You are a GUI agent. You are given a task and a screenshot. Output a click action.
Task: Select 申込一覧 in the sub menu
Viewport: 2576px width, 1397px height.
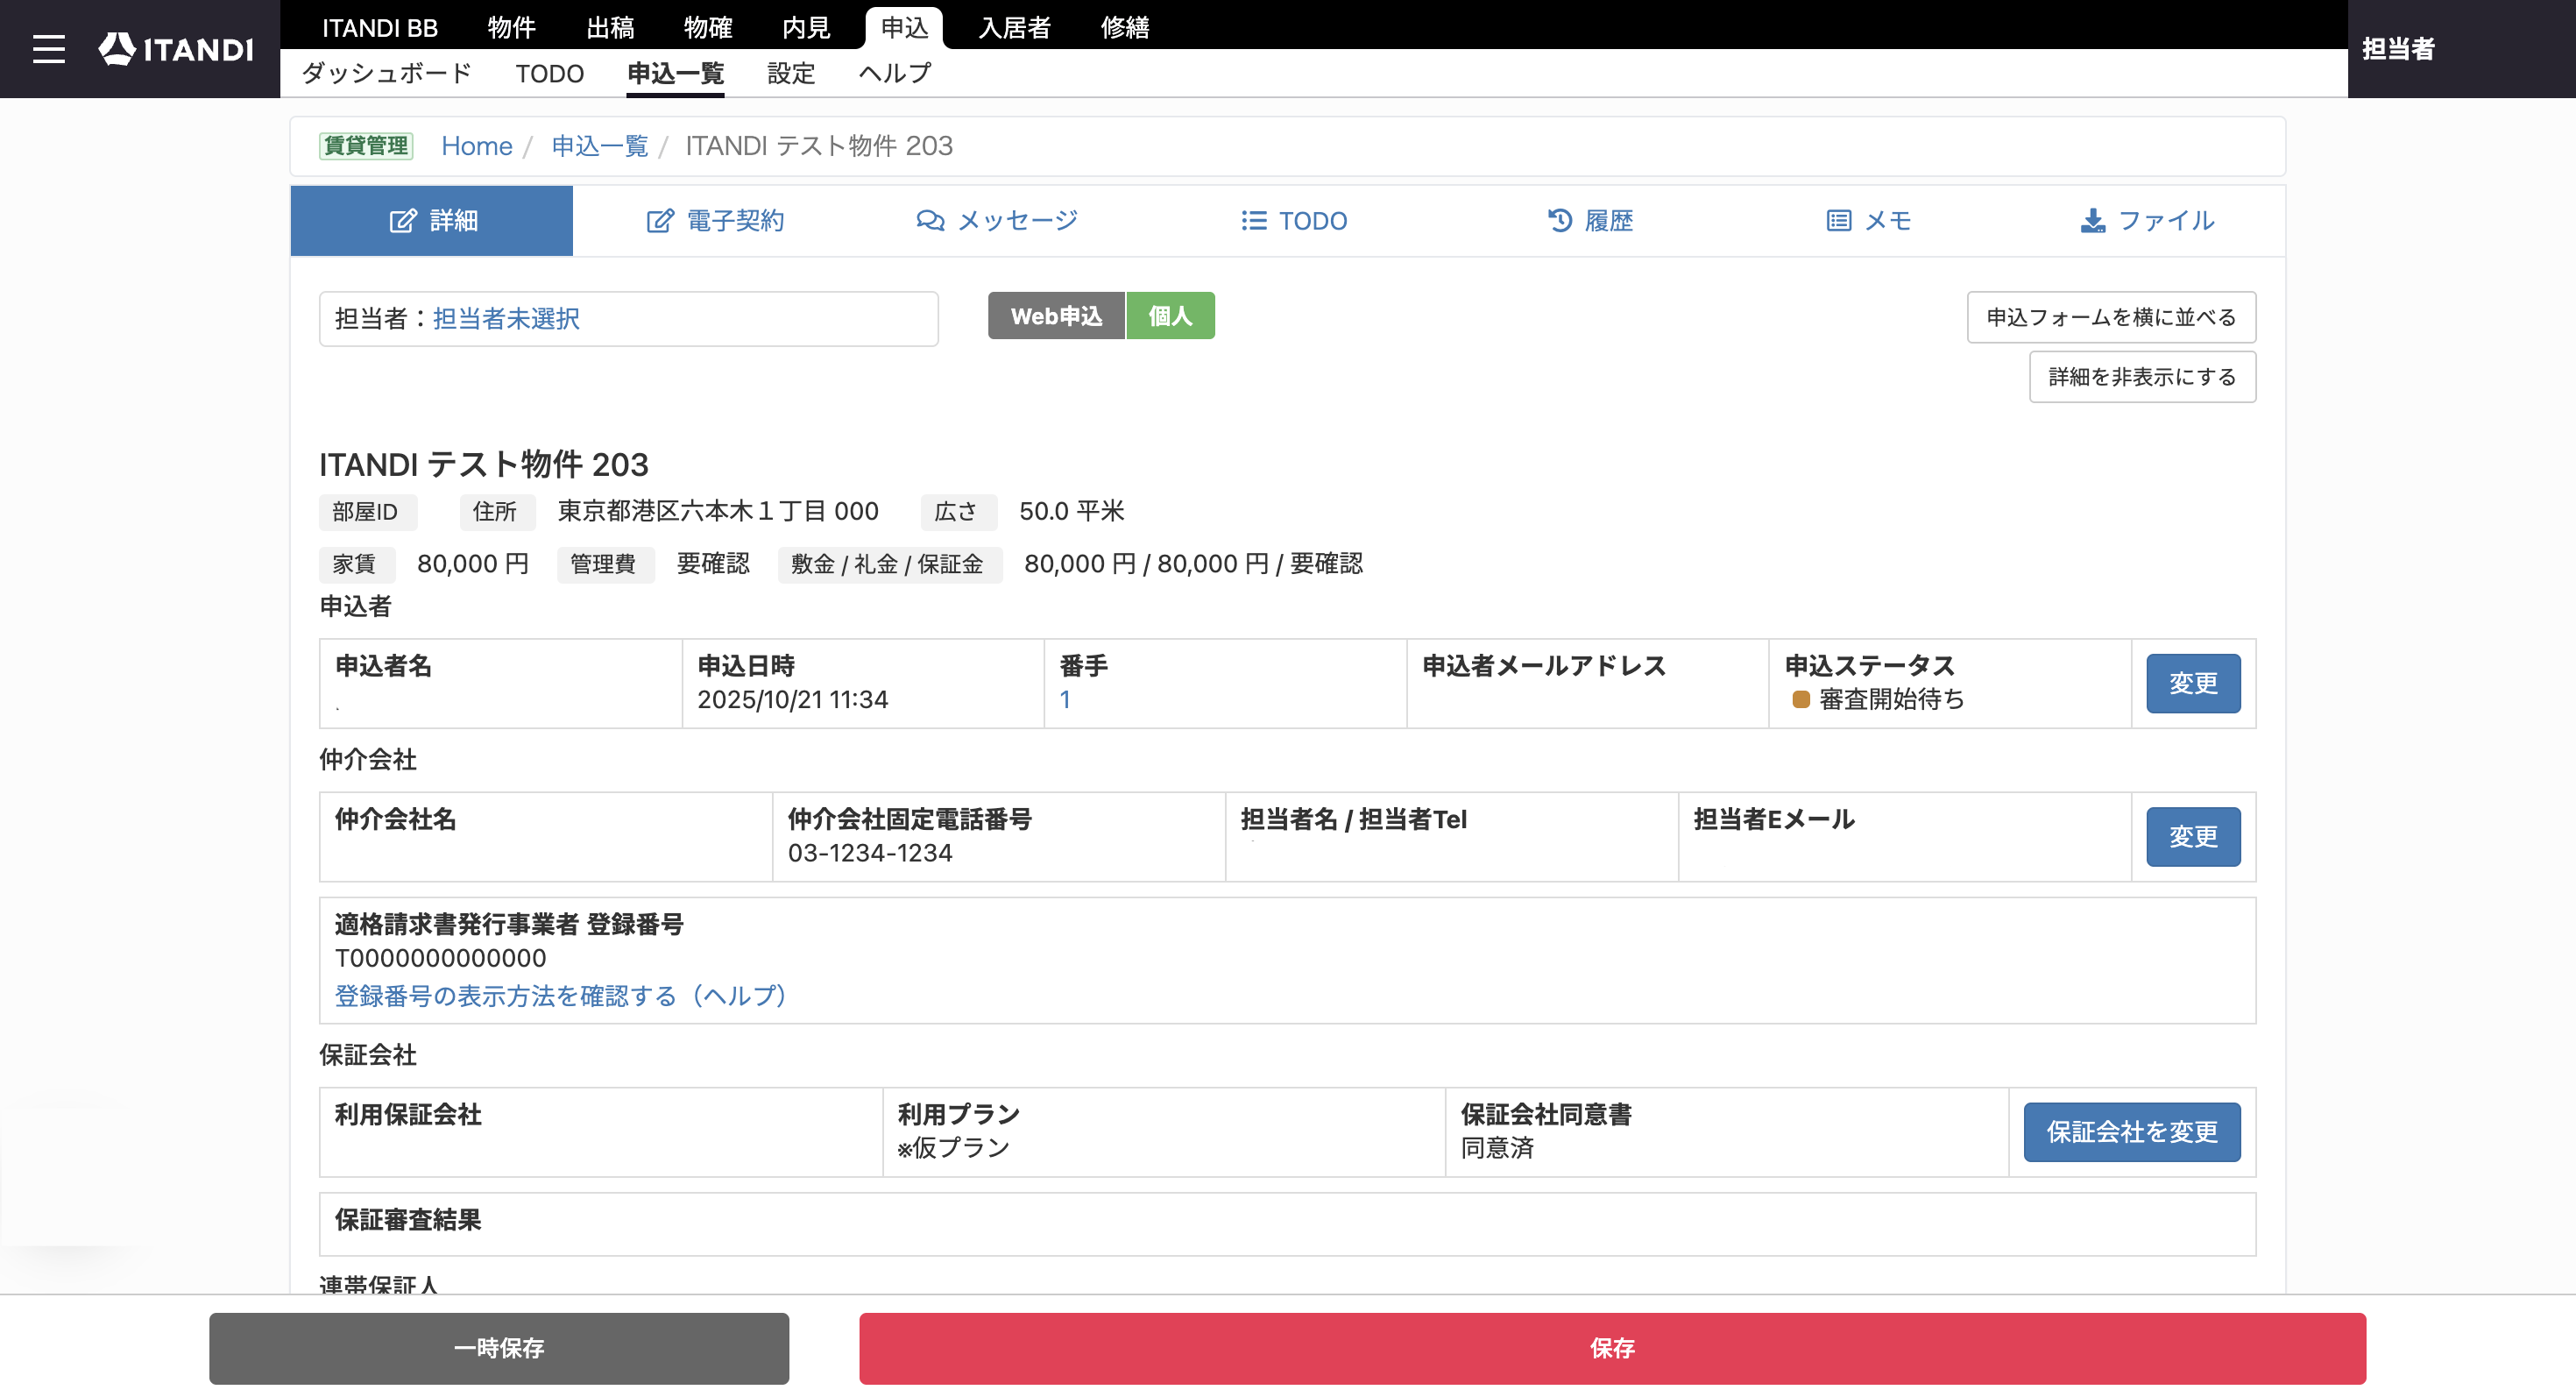(x=676, y=73)
